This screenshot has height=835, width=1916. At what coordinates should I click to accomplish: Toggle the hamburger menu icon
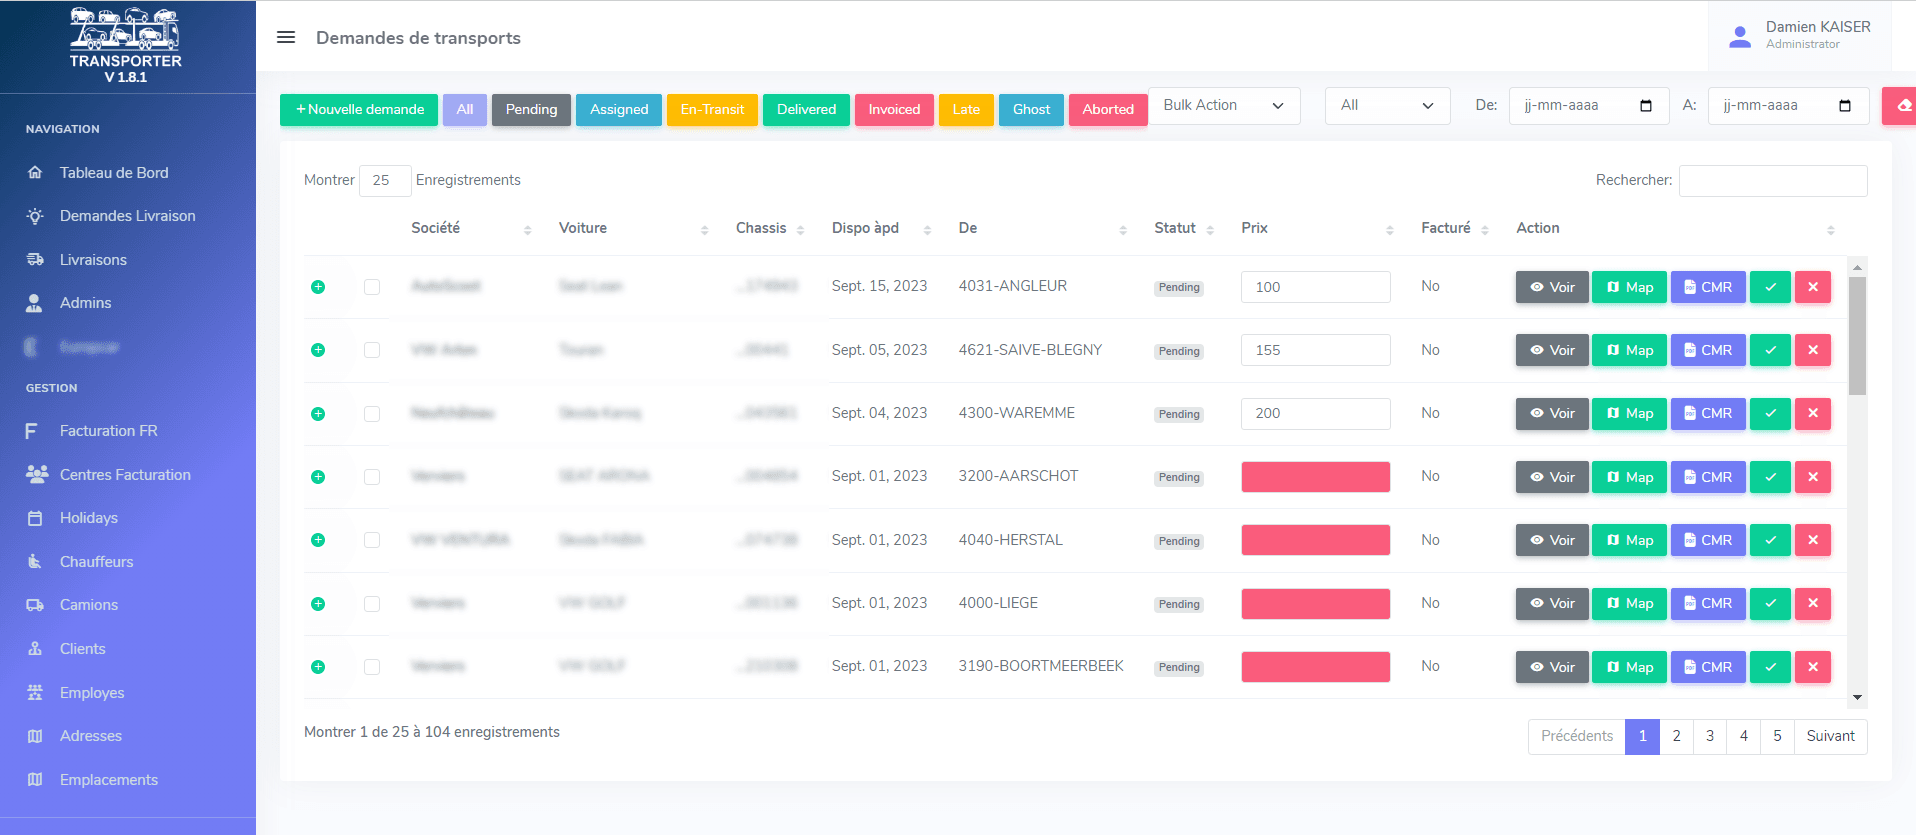point(286,37)
